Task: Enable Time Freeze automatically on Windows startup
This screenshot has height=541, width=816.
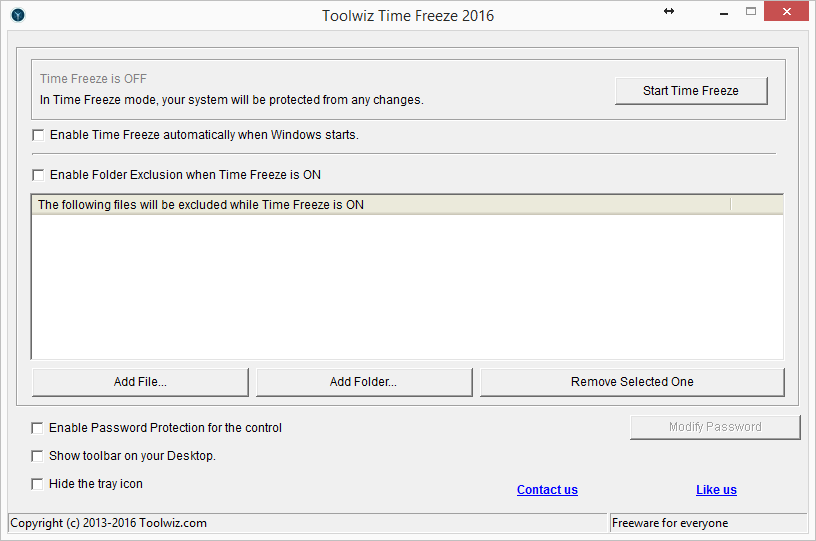Action: tap(39, 135)
